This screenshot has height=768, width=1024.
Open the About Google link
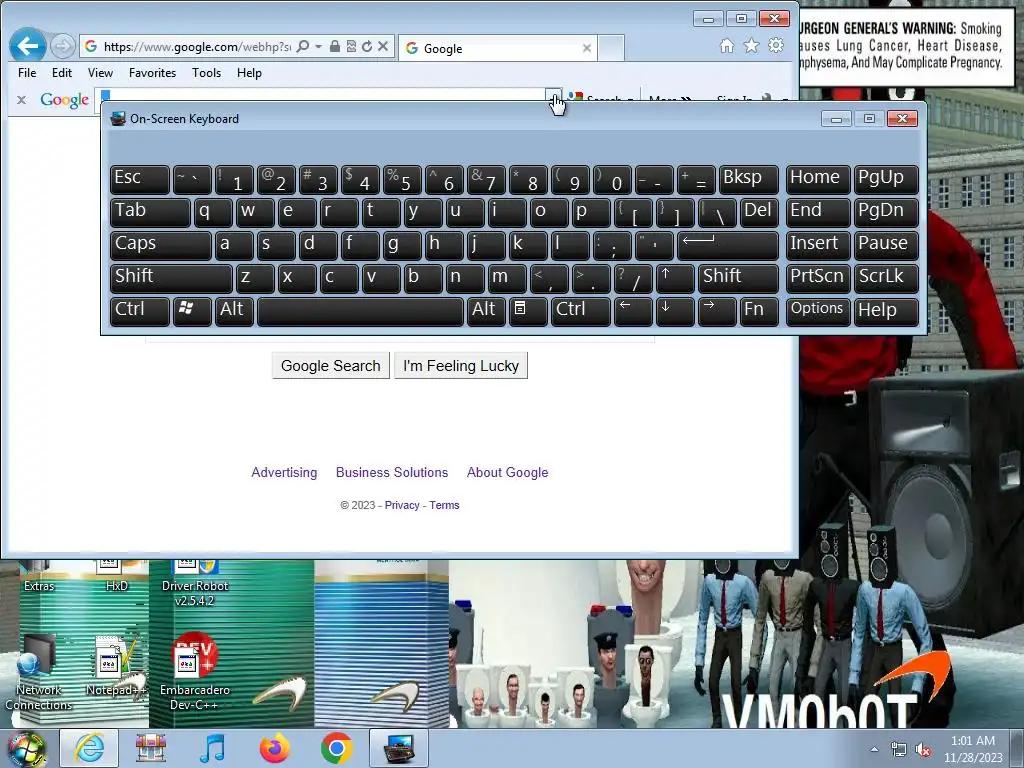[507, 472]
